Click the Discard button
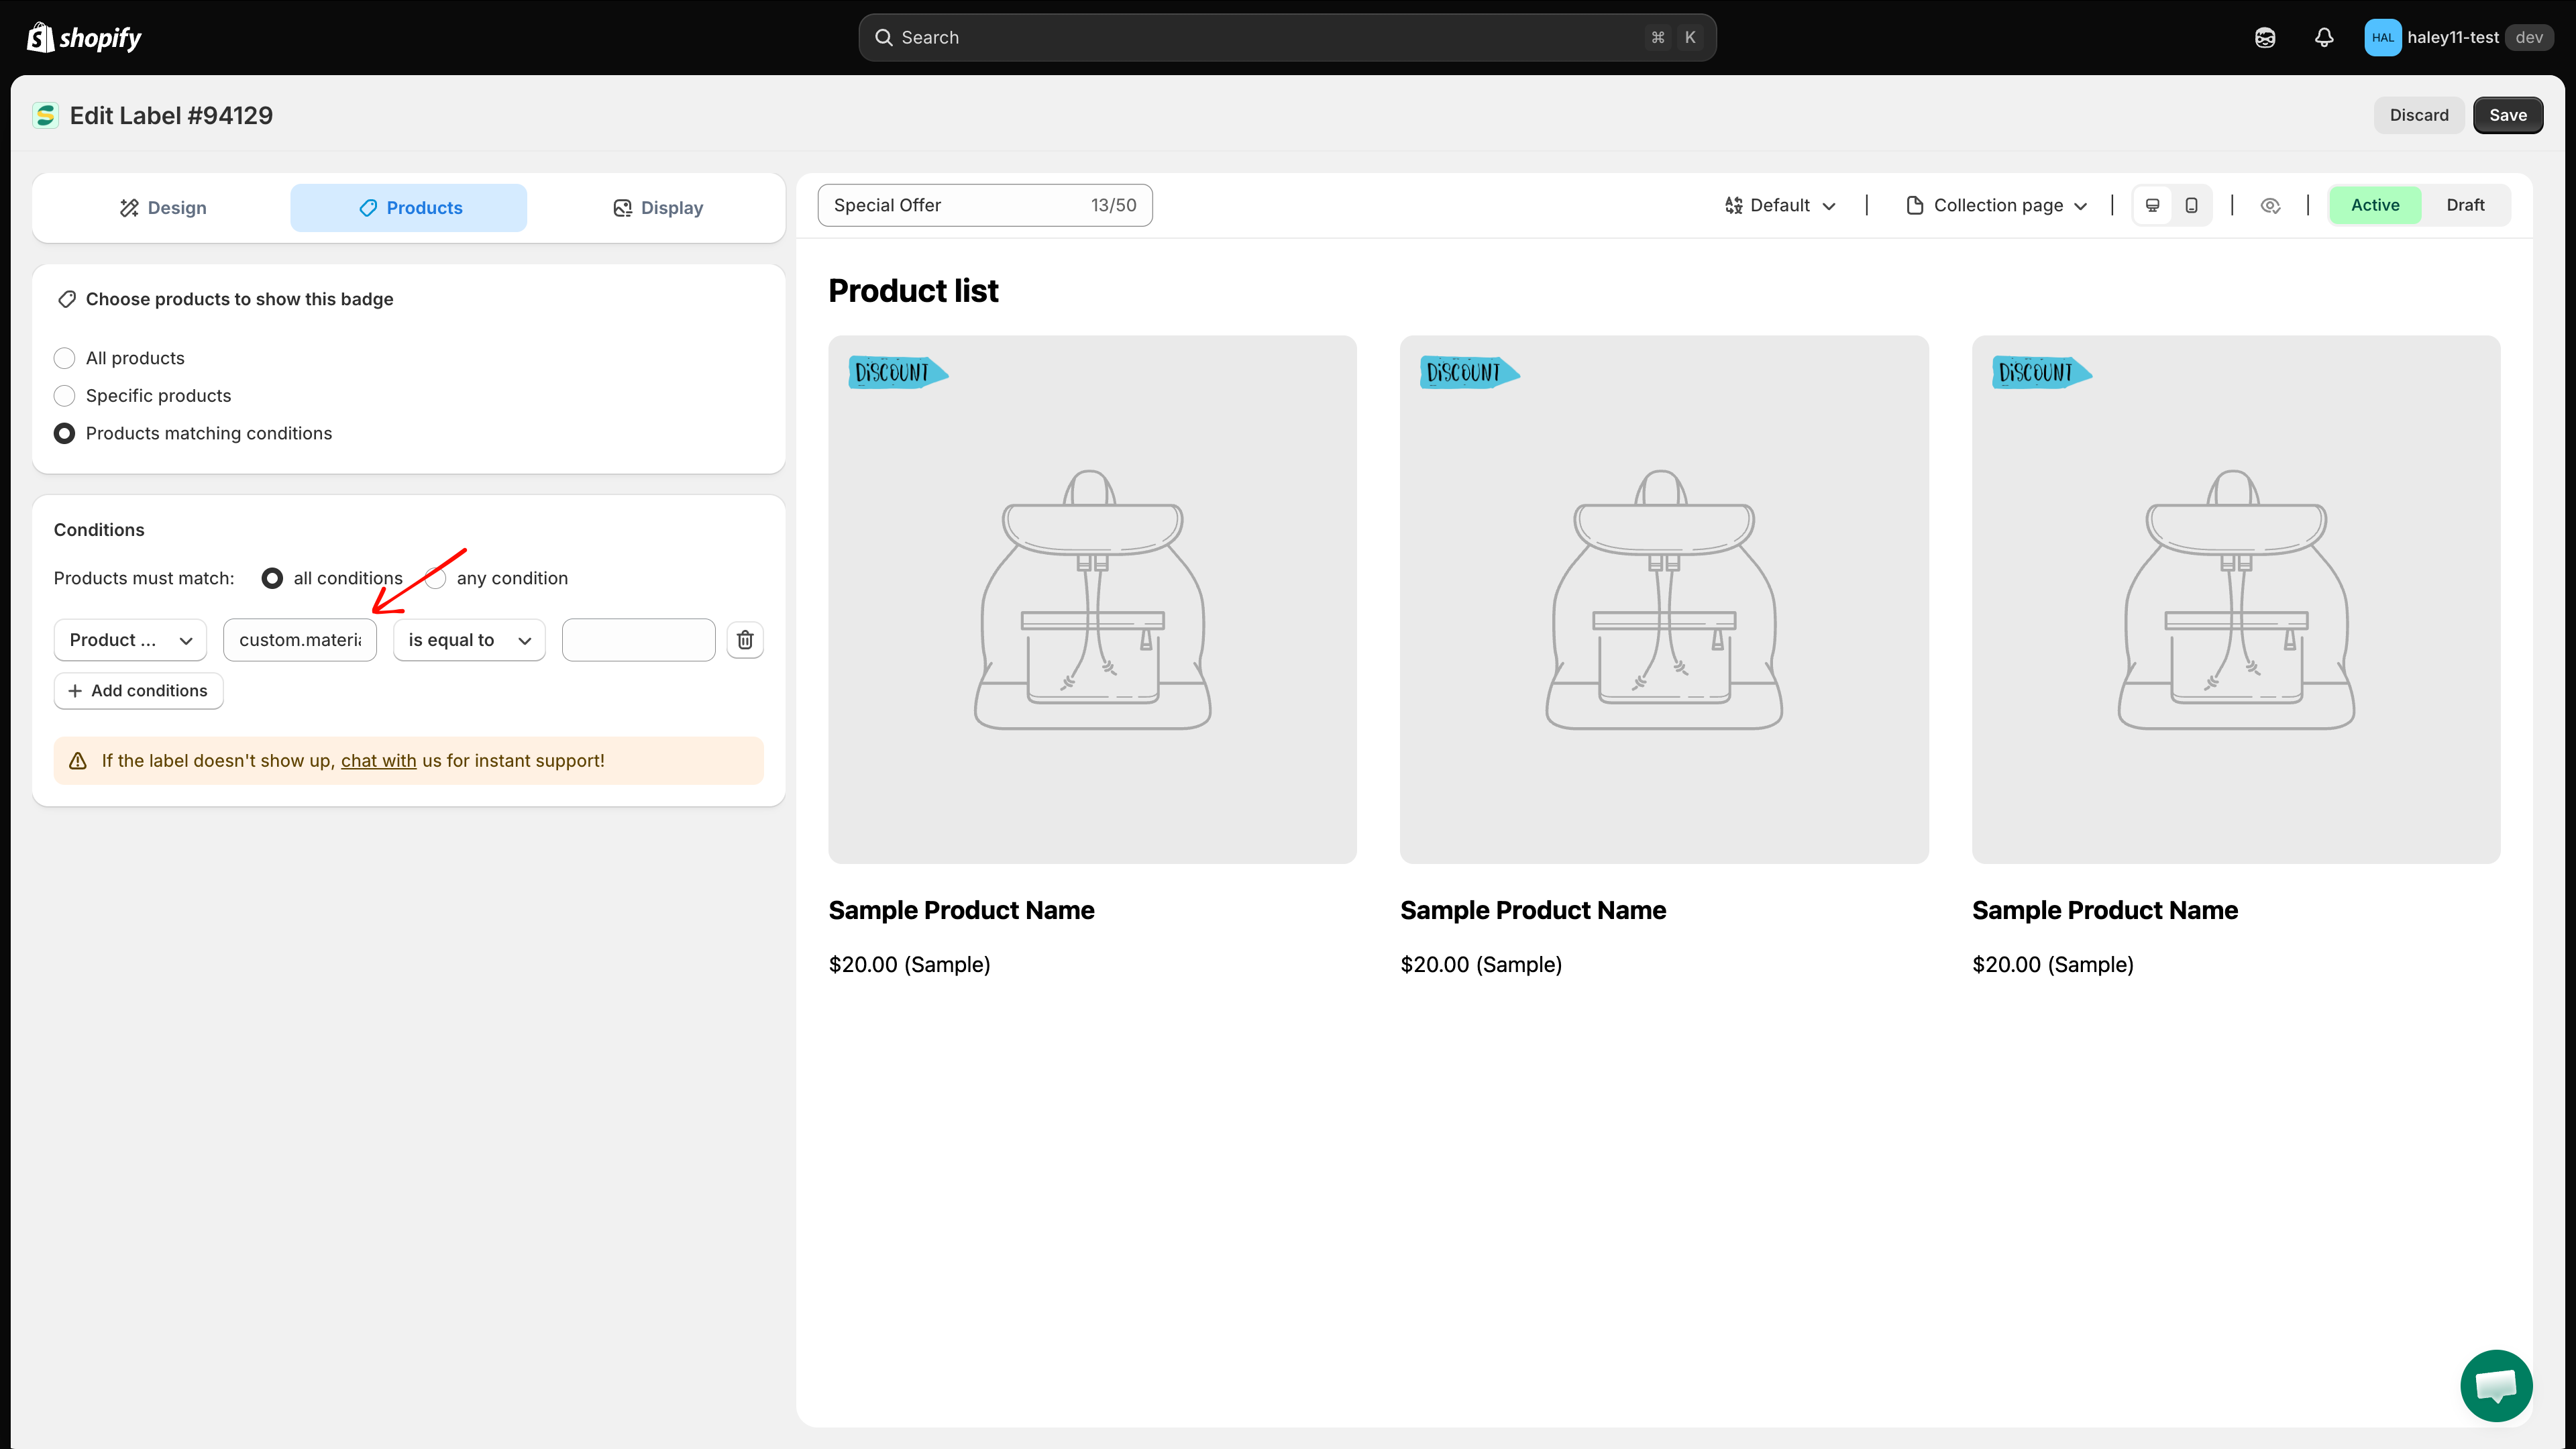The height and width of the screenshot is (1449, 2576). 2419,115
